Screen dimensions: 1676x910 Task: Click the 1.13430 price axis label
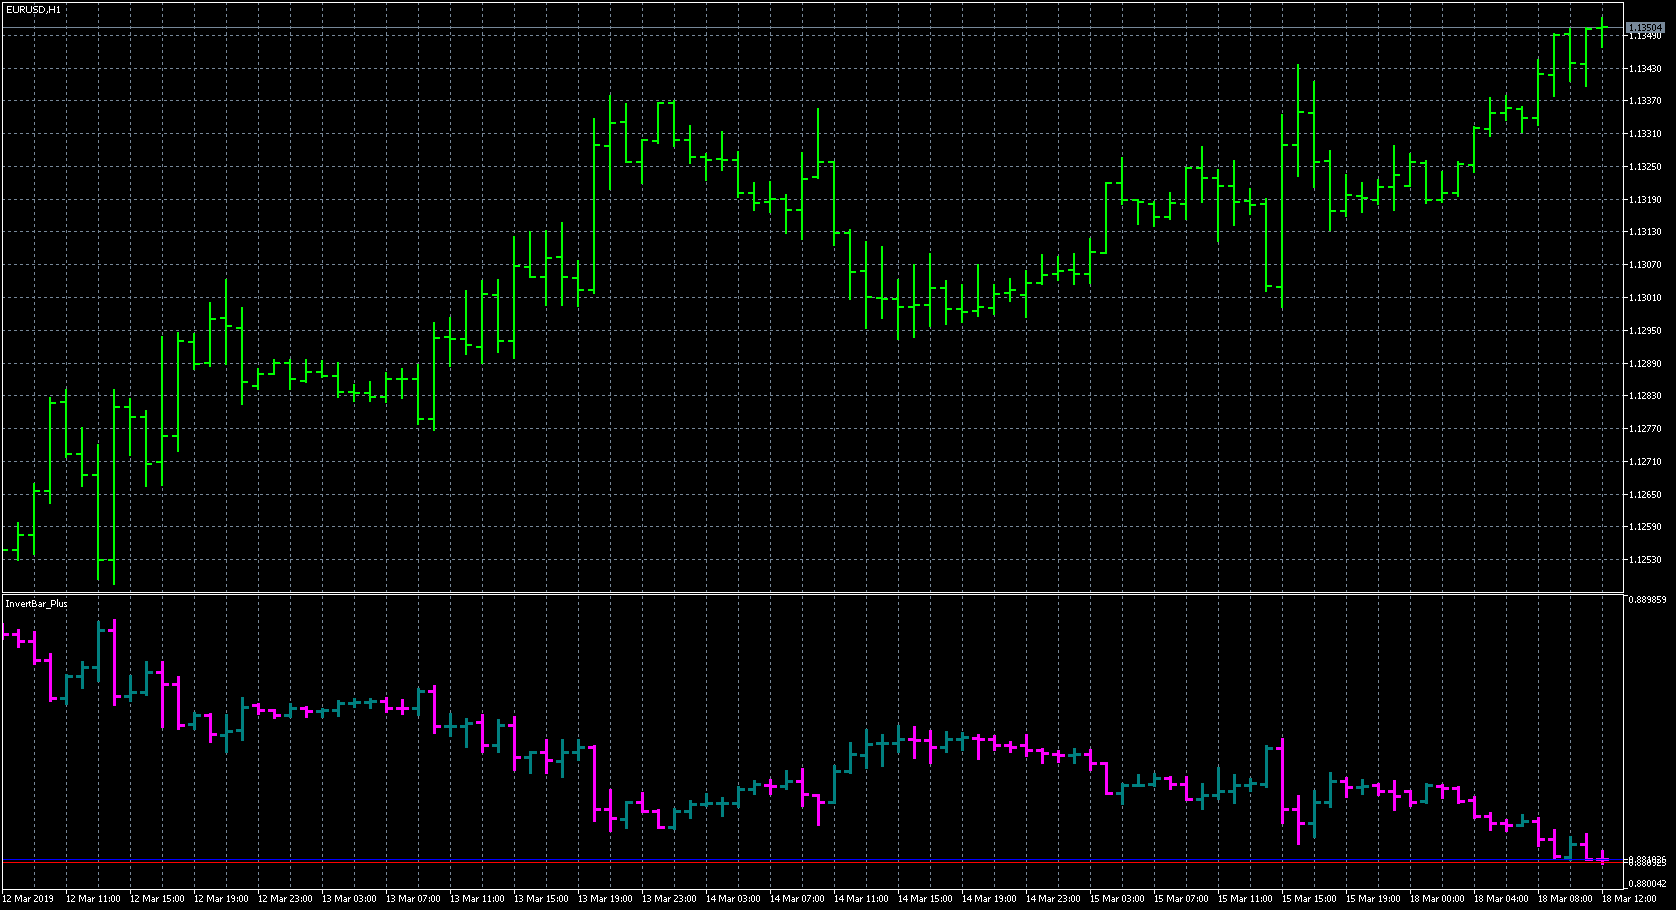click(1644, 69)
